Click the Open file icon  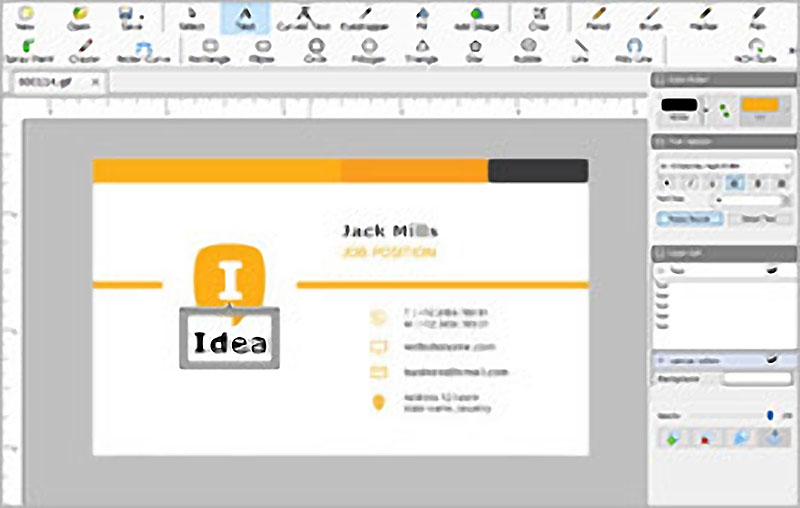click(78, 18)
